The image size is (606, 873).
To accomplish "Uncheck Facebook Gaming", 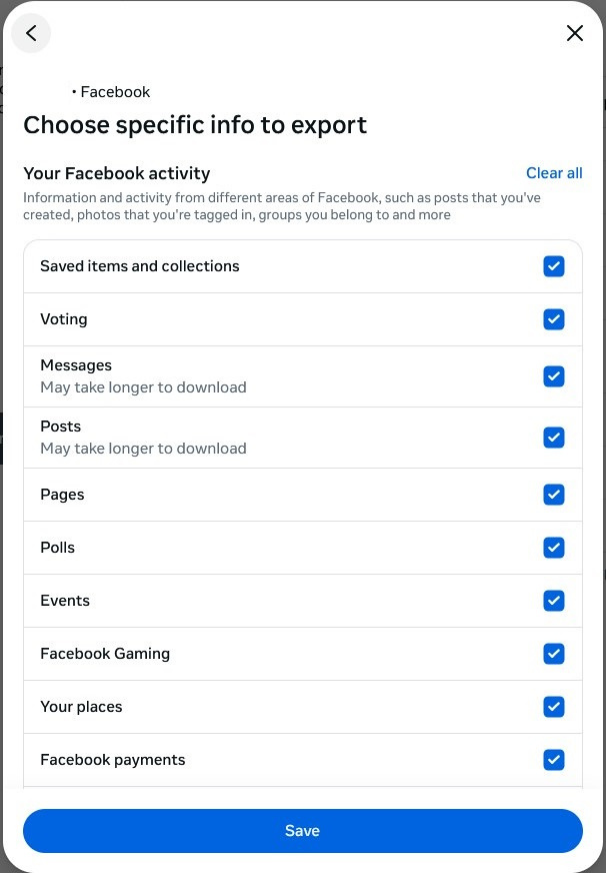I will click(x=554, y=653).
